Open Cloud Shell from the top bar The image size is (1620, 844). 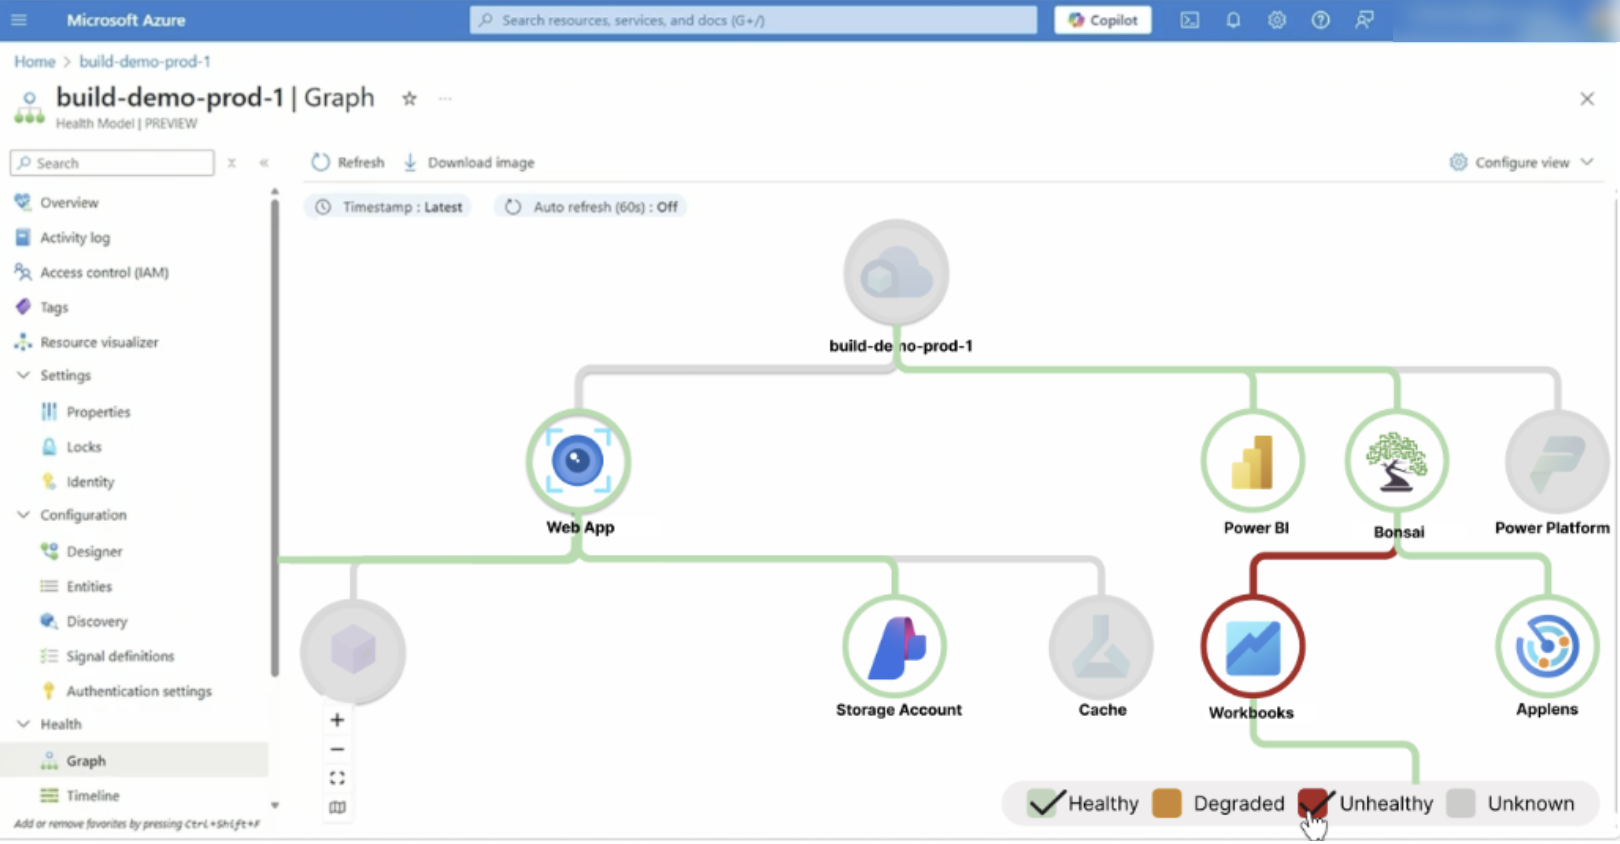pyautogui.click(x=1189, y=20)
